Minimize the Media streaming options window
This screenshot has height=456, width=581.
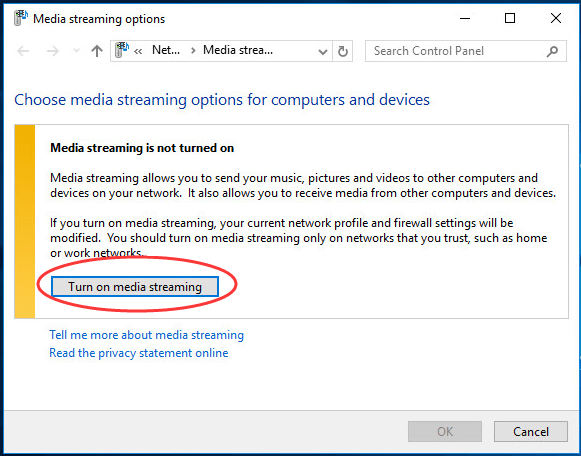coord(465,18)
